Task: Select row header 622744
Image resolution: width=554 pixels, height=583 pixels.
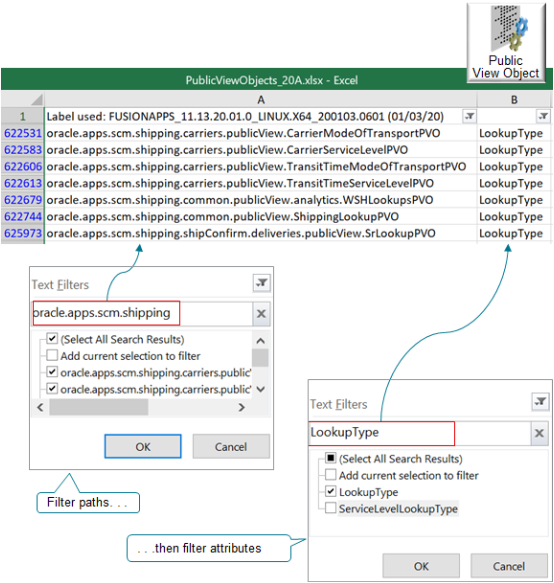Action: tap(23, 216)
